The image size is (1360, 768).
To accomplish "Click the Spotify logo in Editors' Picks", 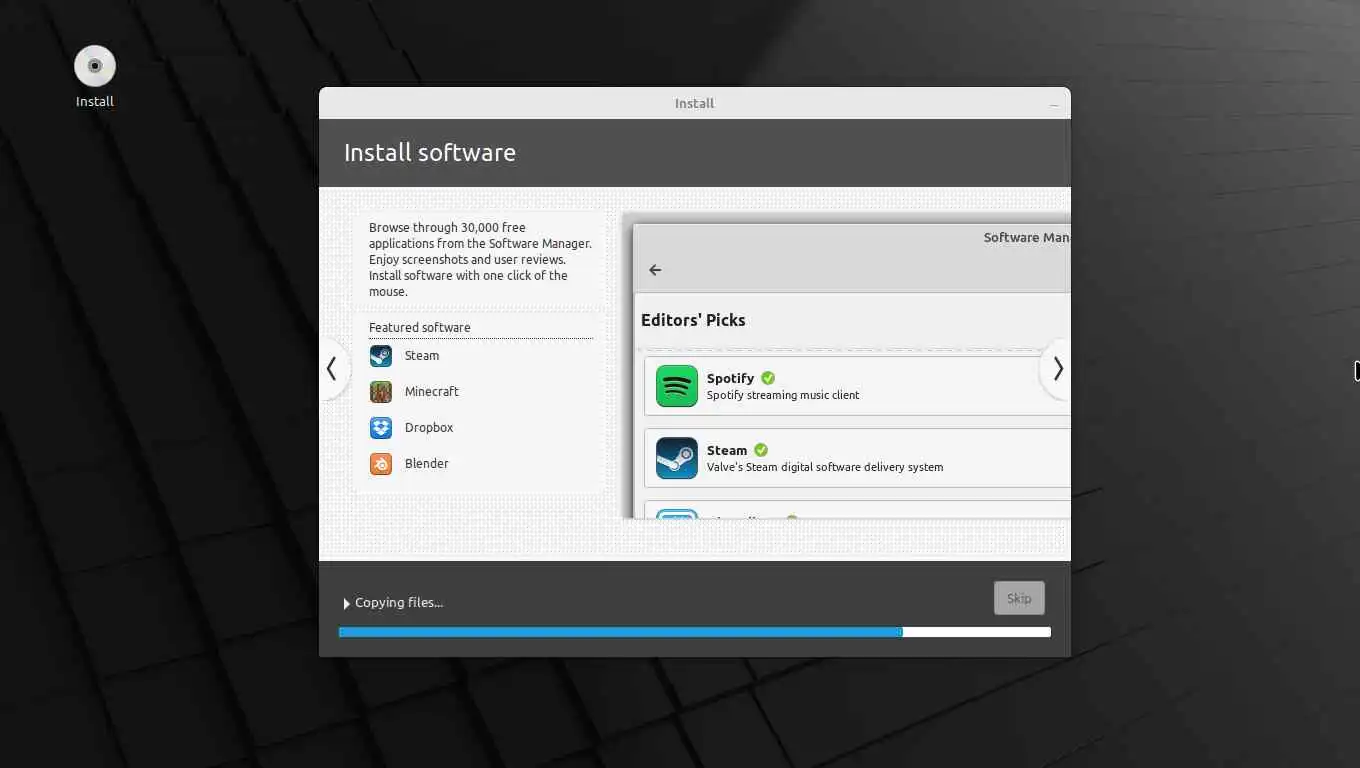I will [677, 386].
